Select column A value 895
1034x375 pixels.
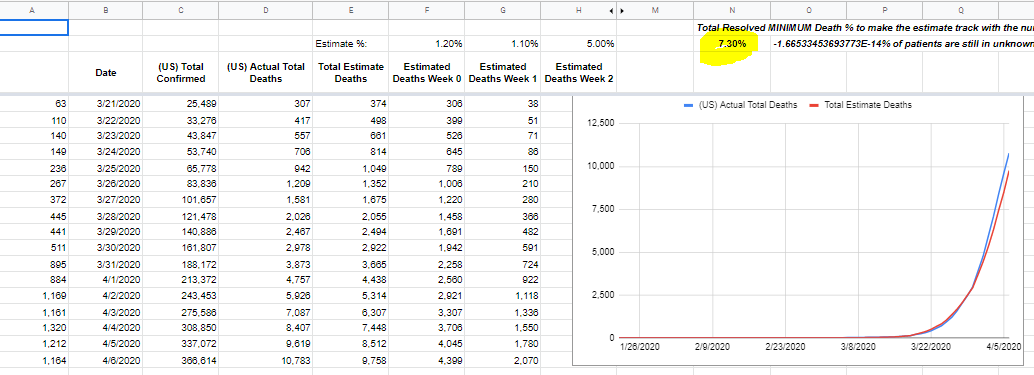click(x=34, y=264)
